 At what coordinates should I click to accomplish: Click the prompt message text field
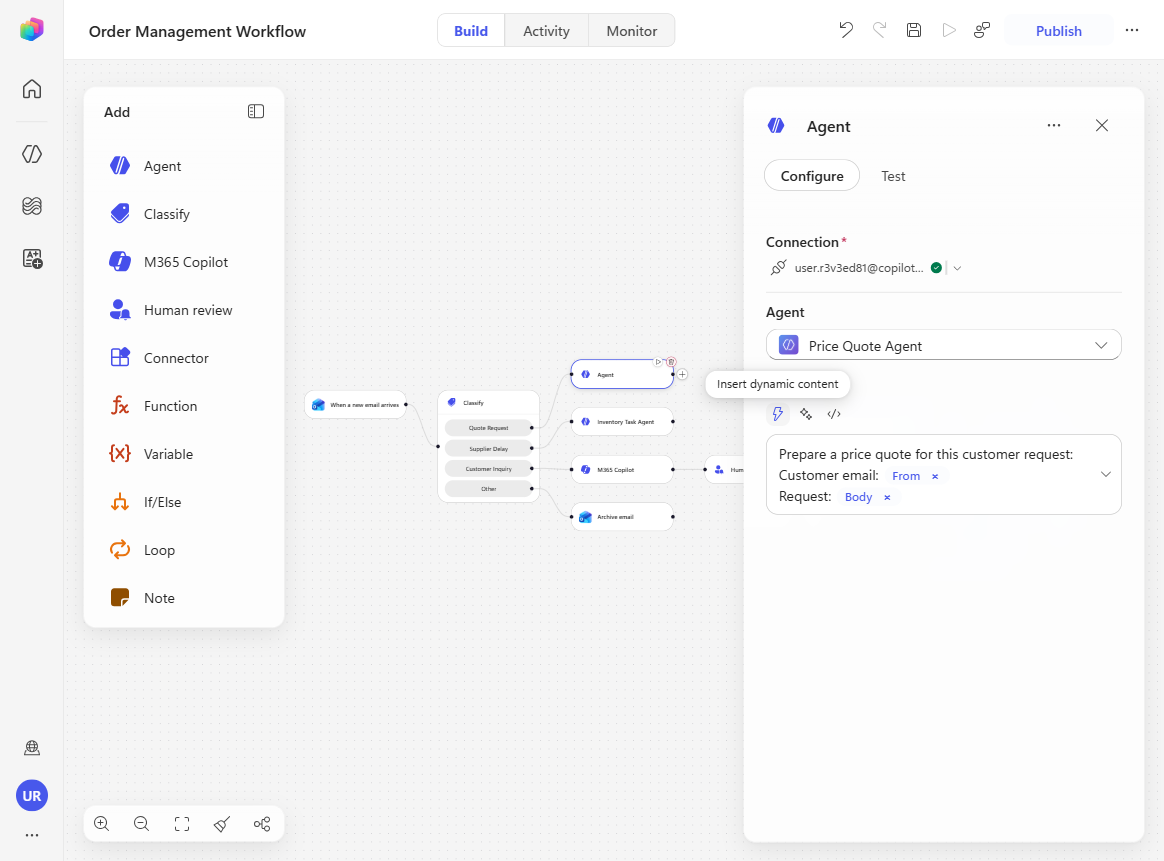(944, 474)
